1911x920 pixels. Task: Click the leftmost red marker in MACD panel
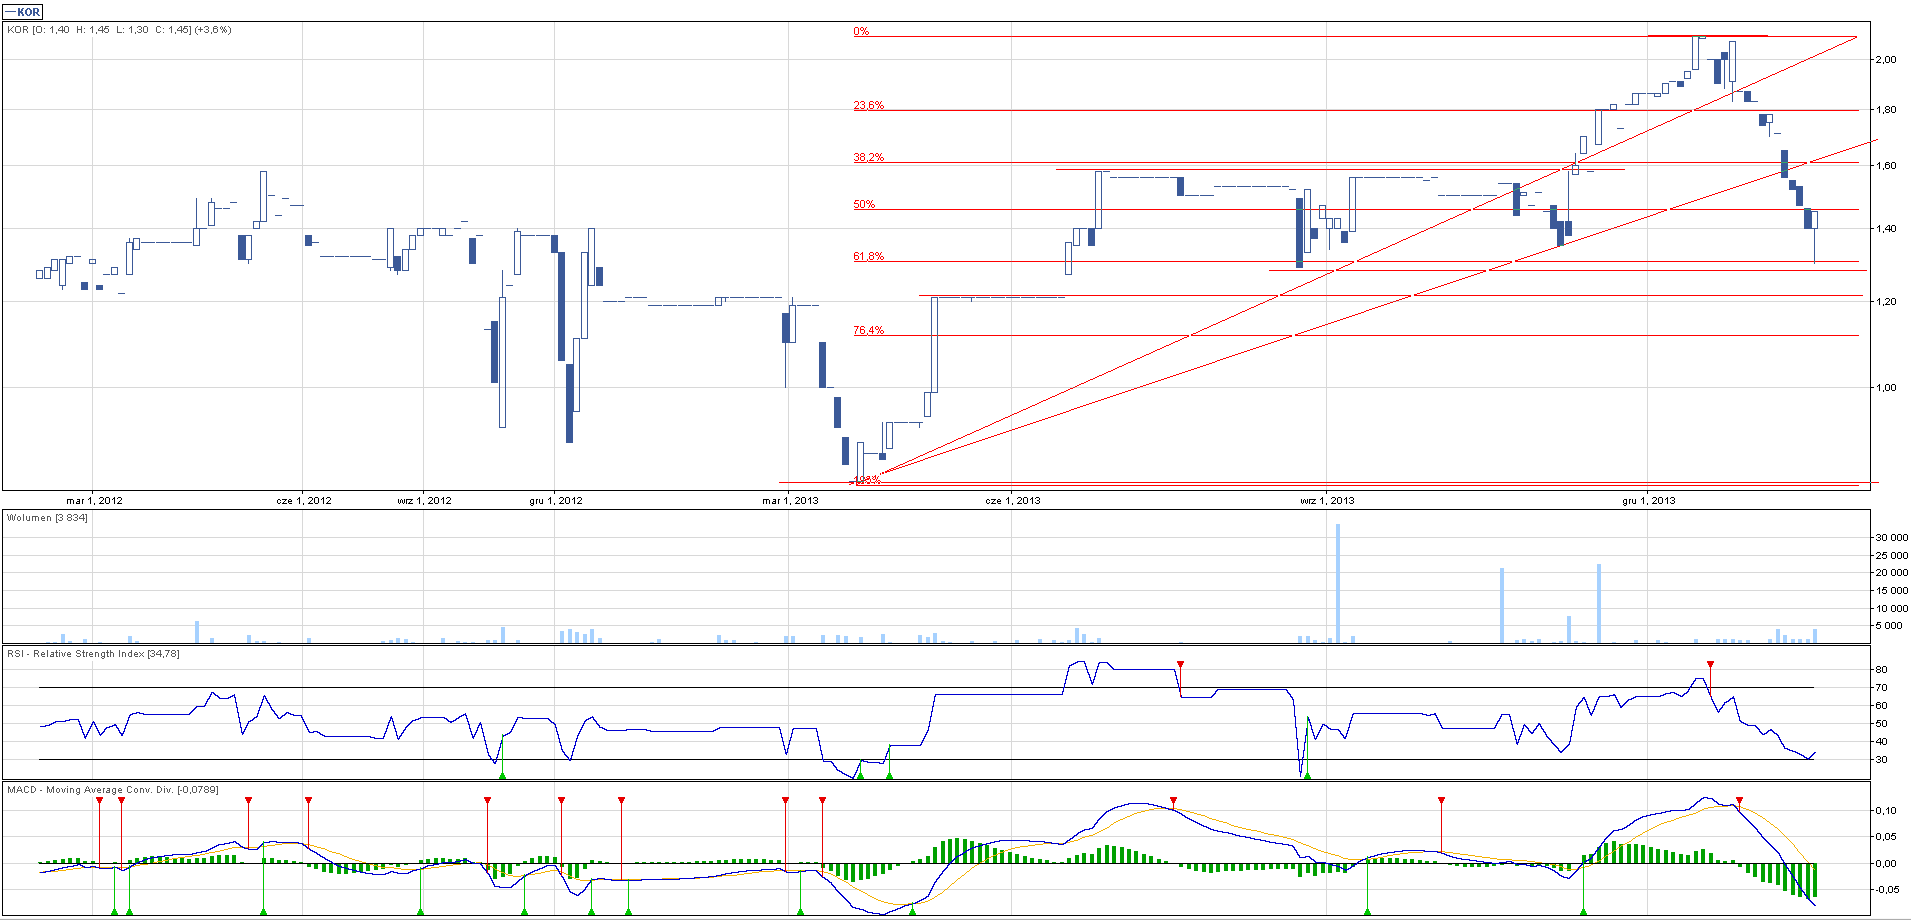99,801
